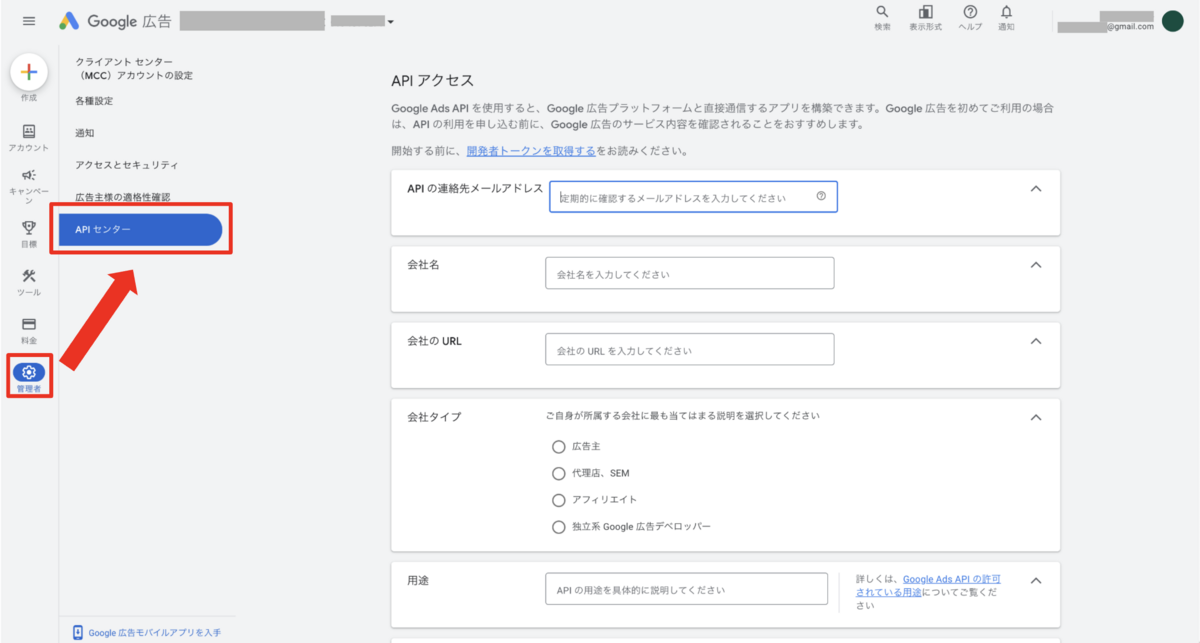Click the API アクセス heading
Screen dimensions: 1200x643
432,80
